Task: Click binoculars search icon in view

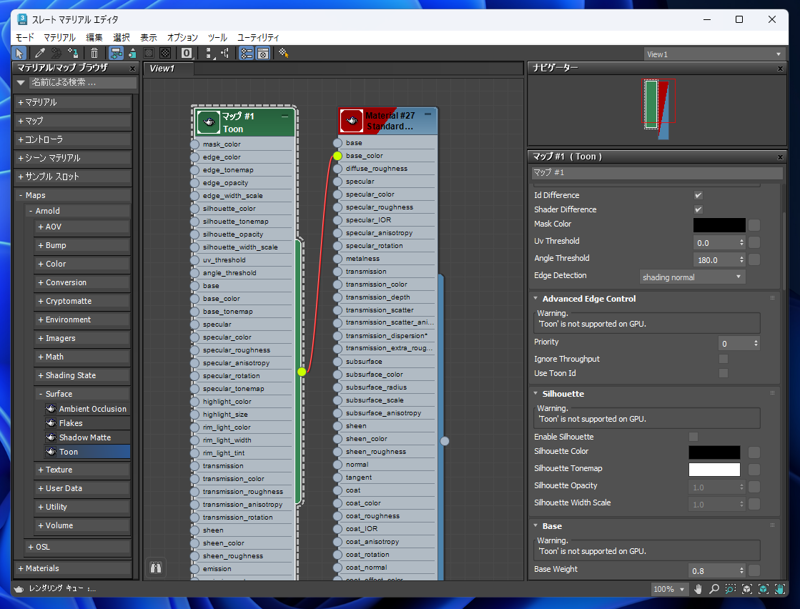Action: coord(156,568)
